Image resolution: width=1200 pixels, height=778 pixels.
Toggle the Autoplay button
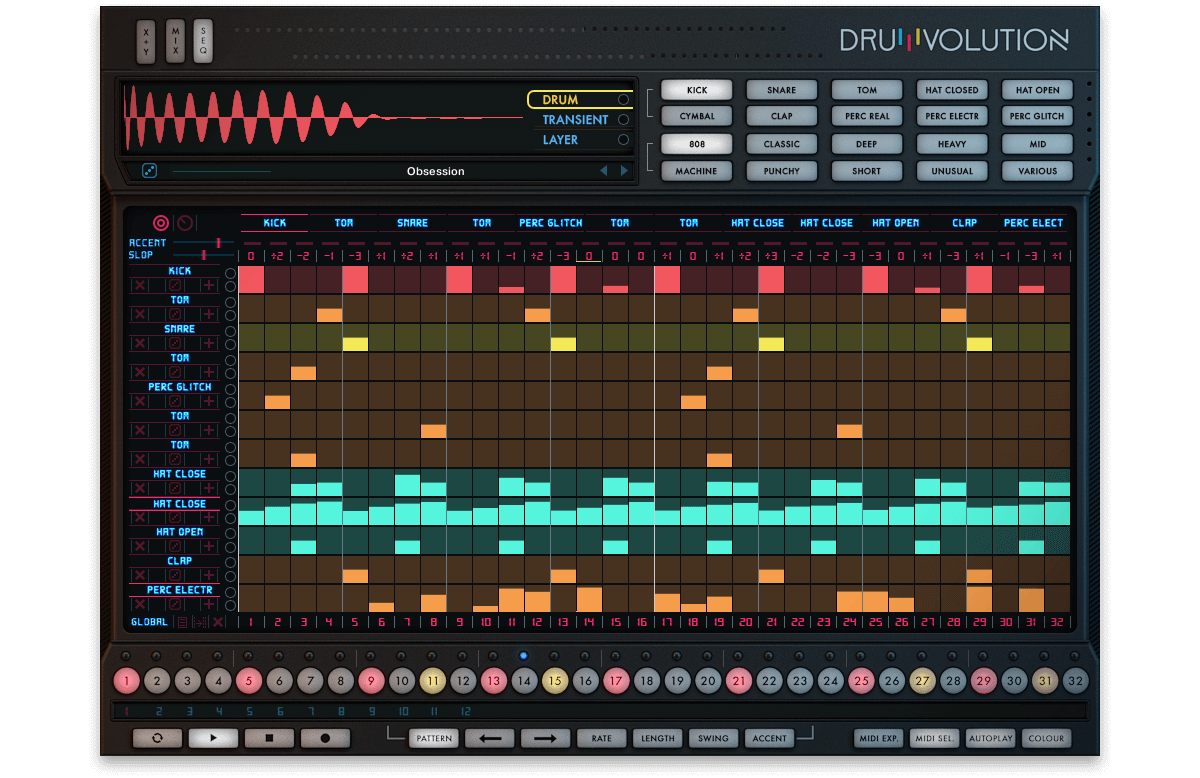(x=990, y=739)
